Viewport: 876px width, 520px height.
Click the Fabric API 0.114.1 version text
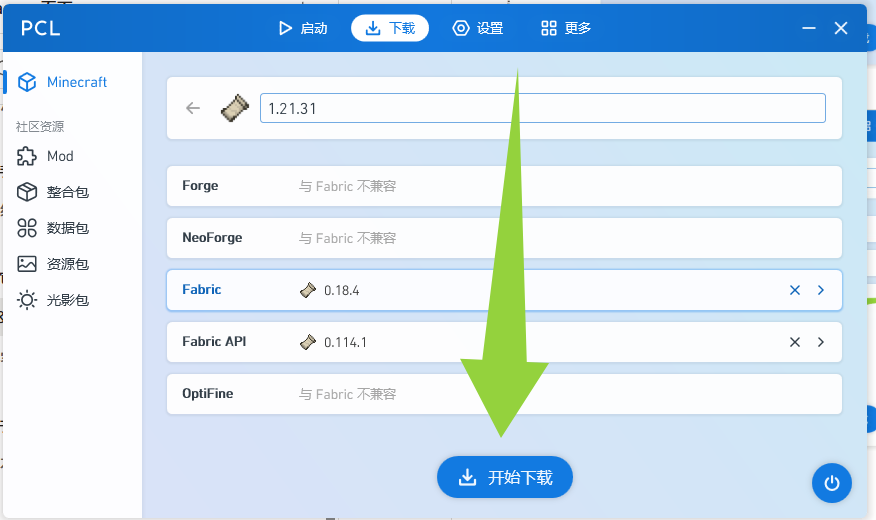point(345,342)
